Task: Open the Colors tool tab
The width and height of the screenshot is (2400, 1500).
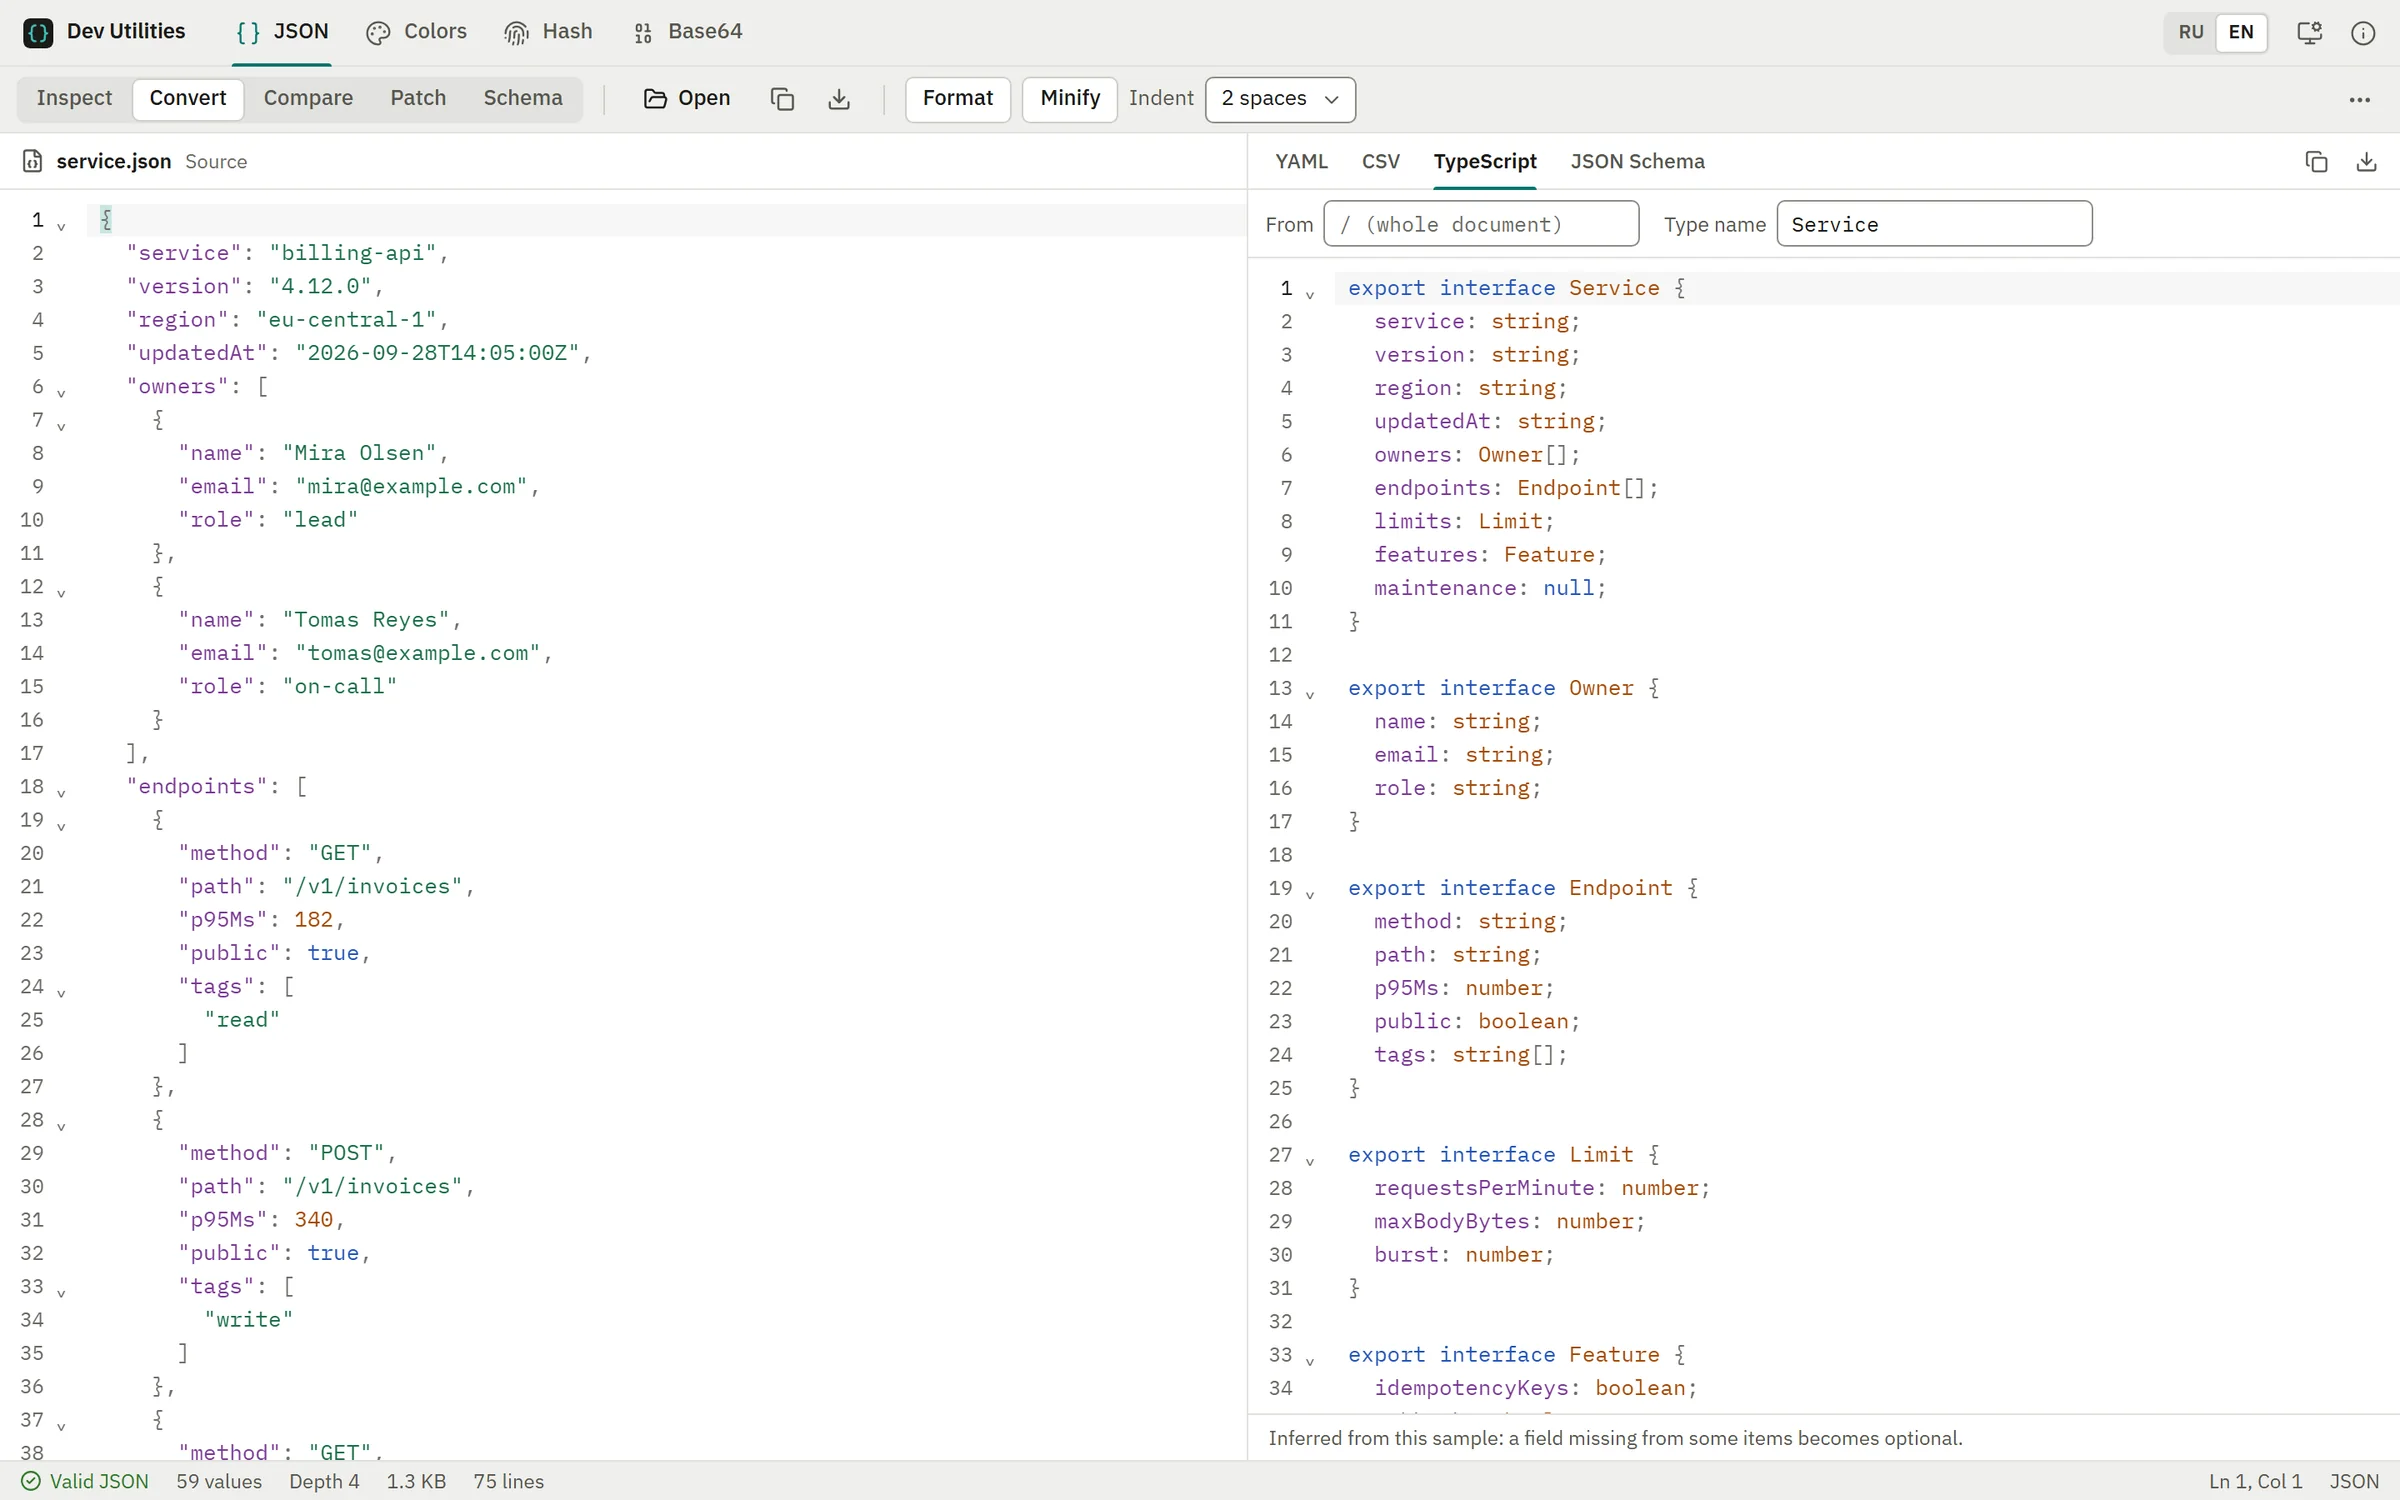Action: point(416,32)
